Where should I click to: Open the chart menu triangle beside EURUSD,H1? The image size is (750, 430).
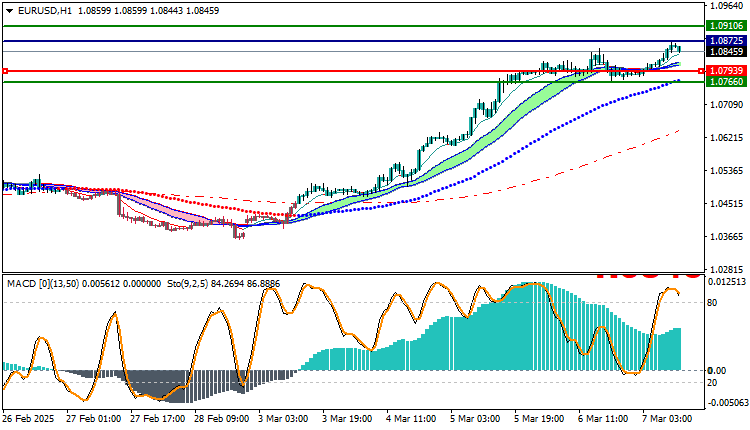(x=10, y=11)
